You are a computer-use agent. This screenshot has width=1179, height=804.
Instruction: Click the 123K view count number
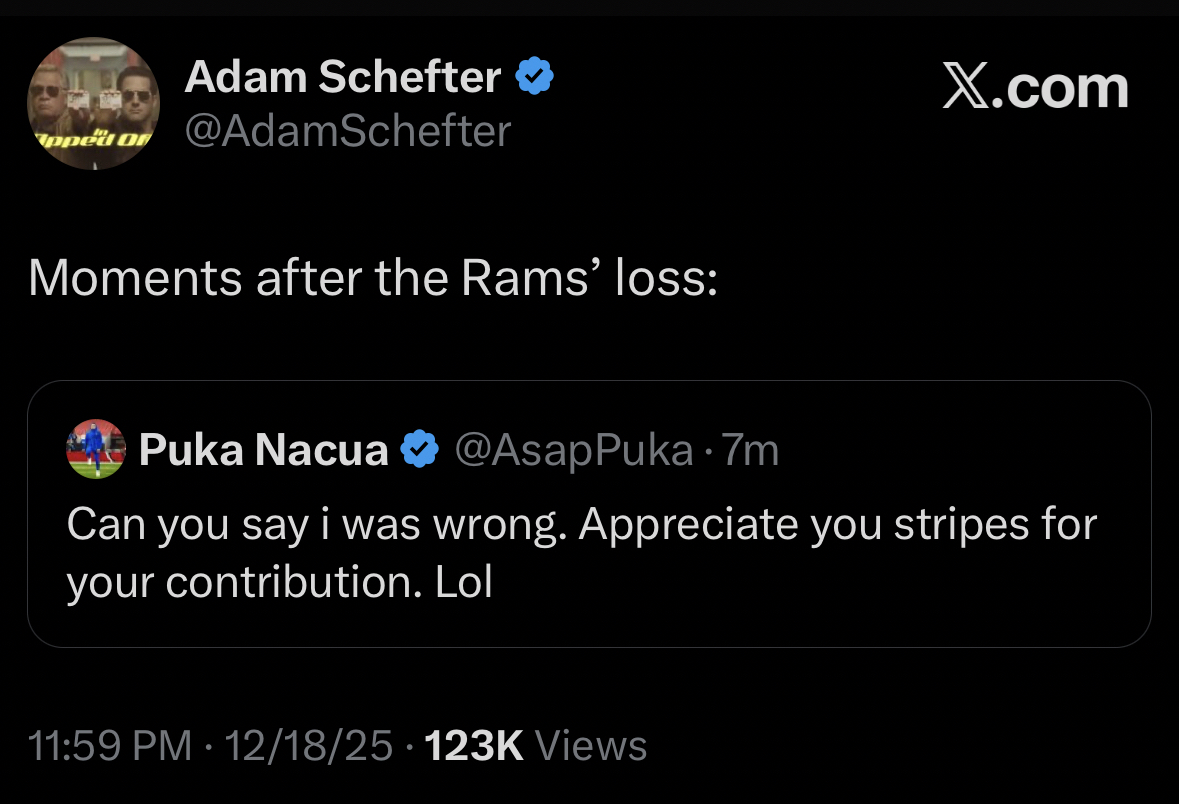tap(474, 746)
